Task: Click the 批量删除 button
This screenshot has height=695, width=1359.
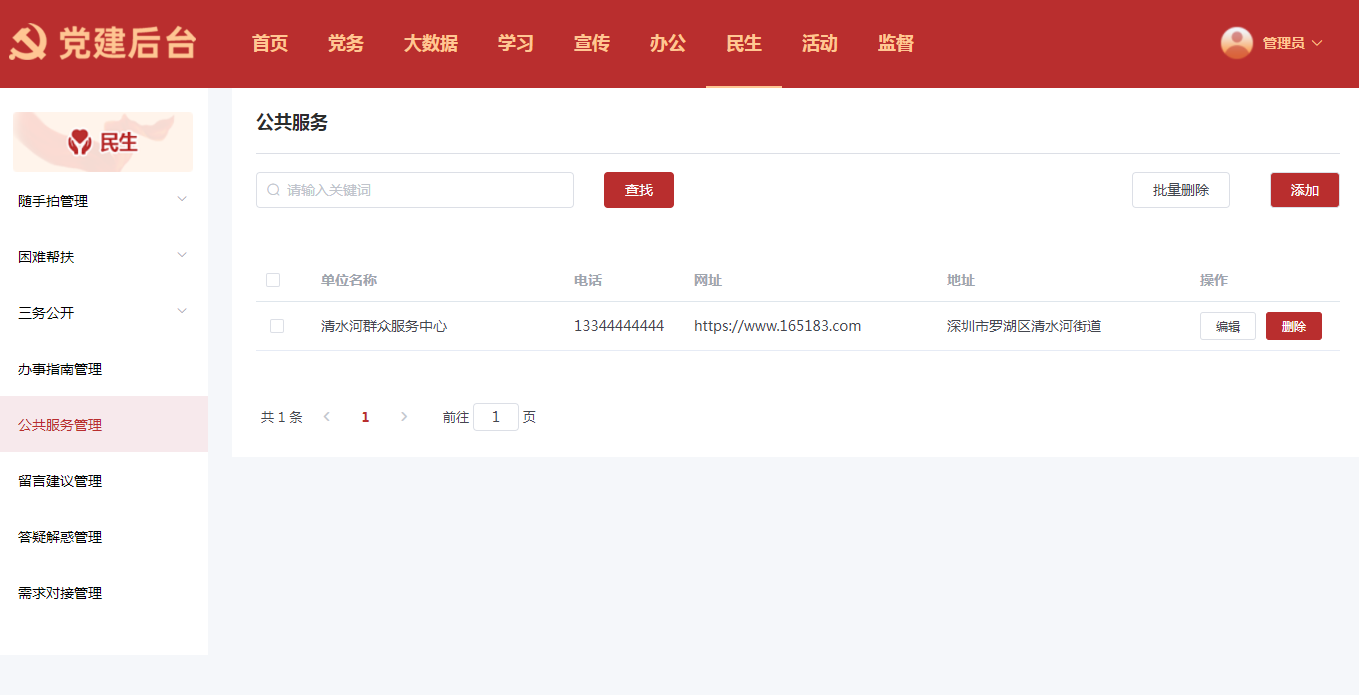Action: (1180, 190)
